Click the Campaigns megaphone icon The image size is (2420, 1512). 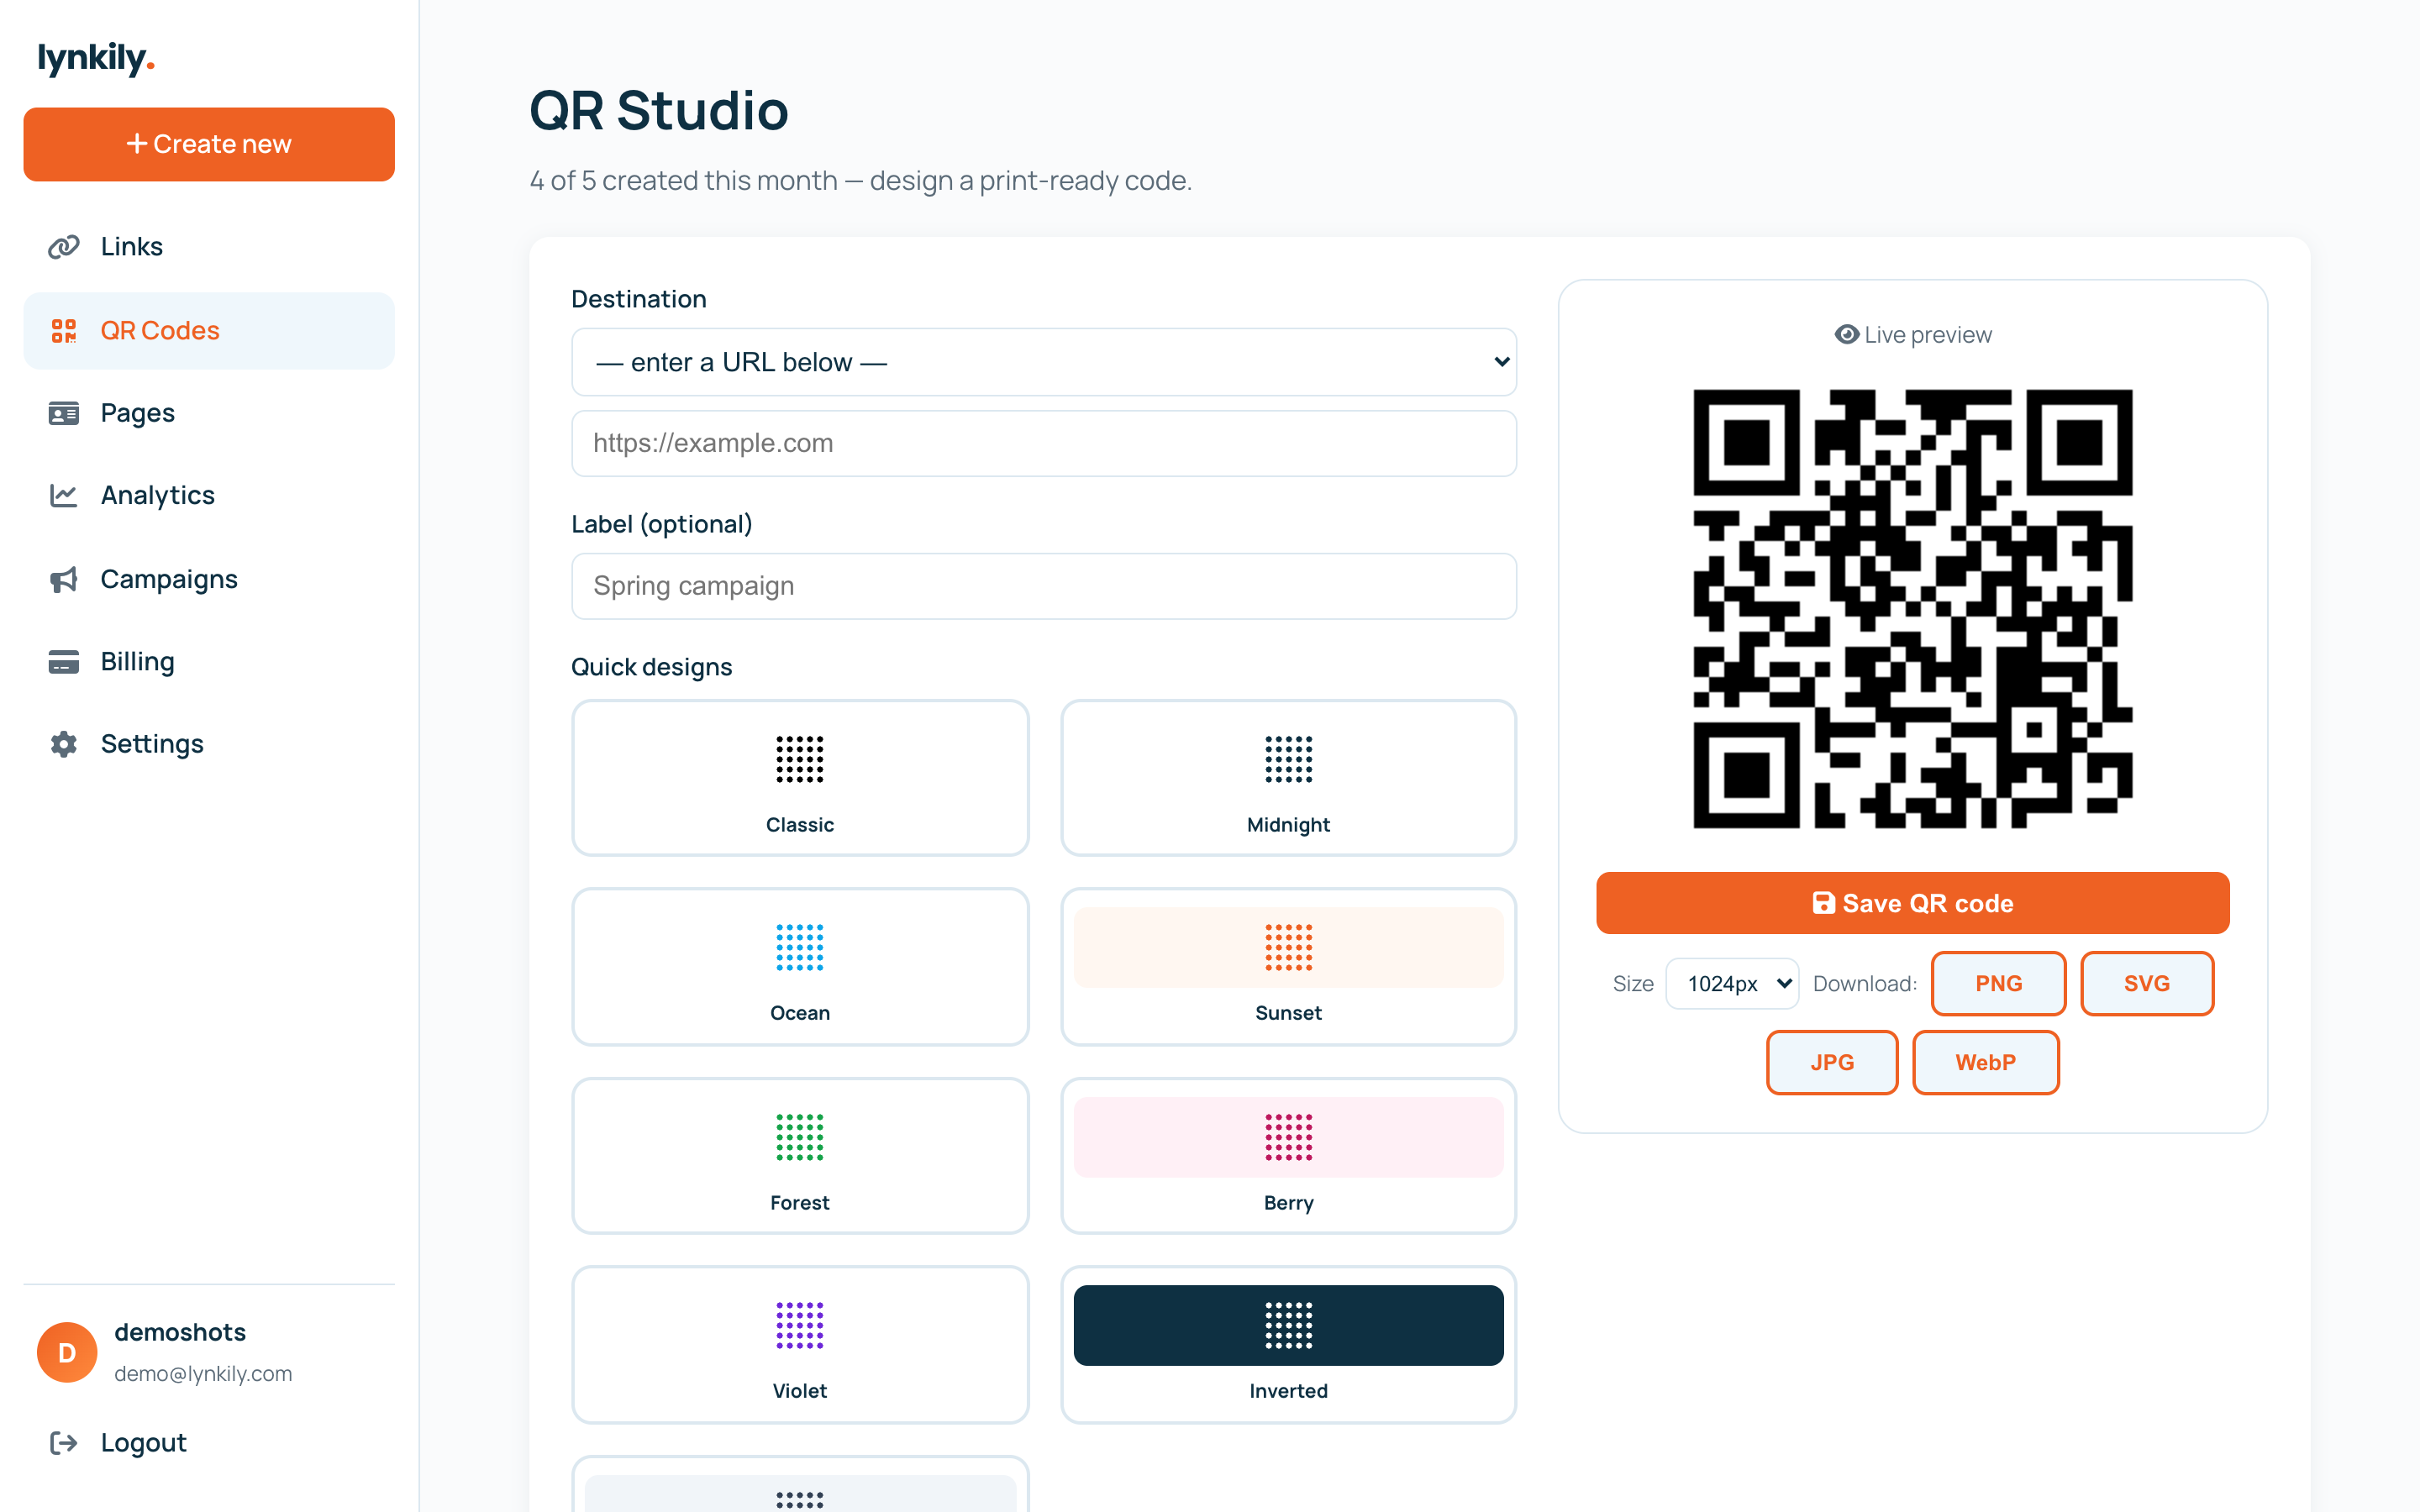point(64,579)
